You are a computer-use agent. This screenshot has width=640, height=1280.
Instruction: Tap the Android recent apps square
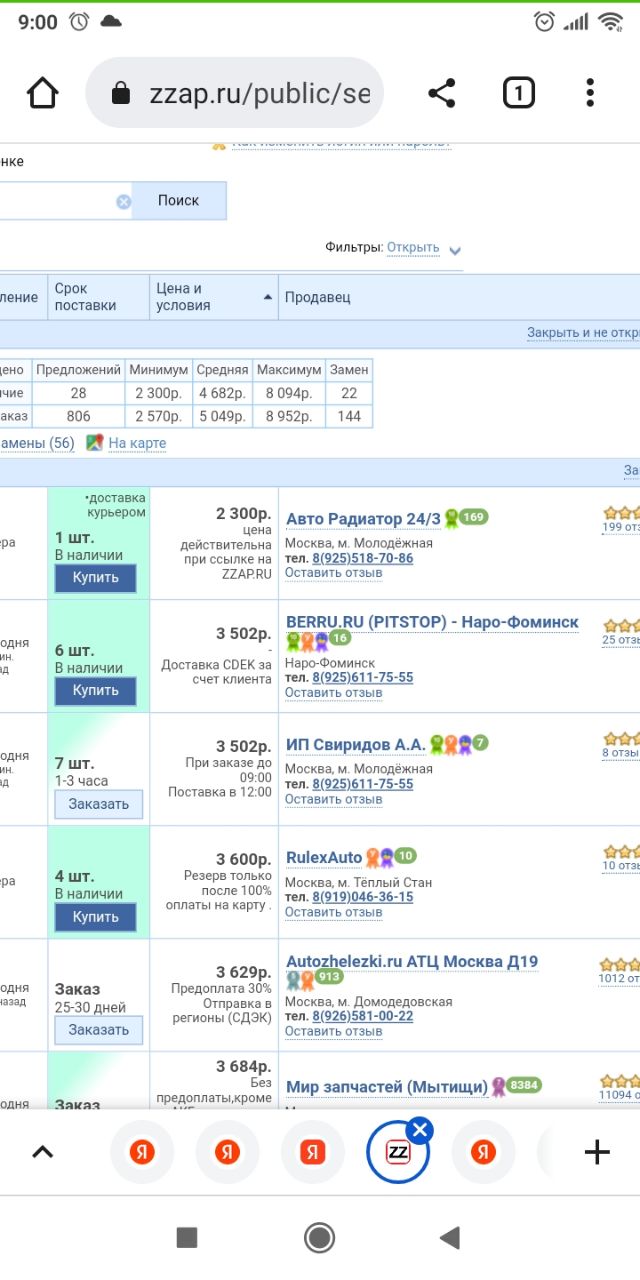click(187, 1238)
